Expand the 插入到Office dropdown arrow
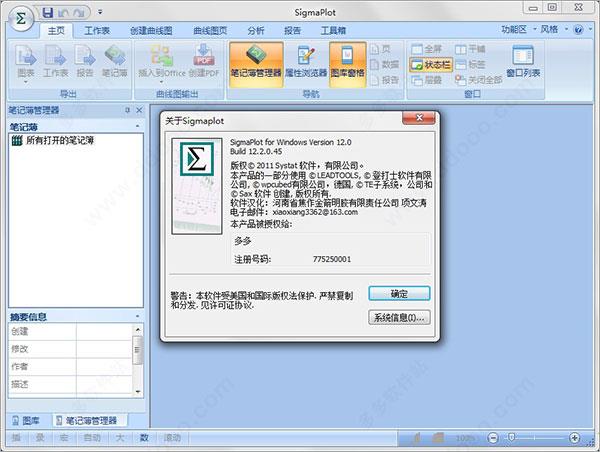600x452 pixels. pos(161,82)
